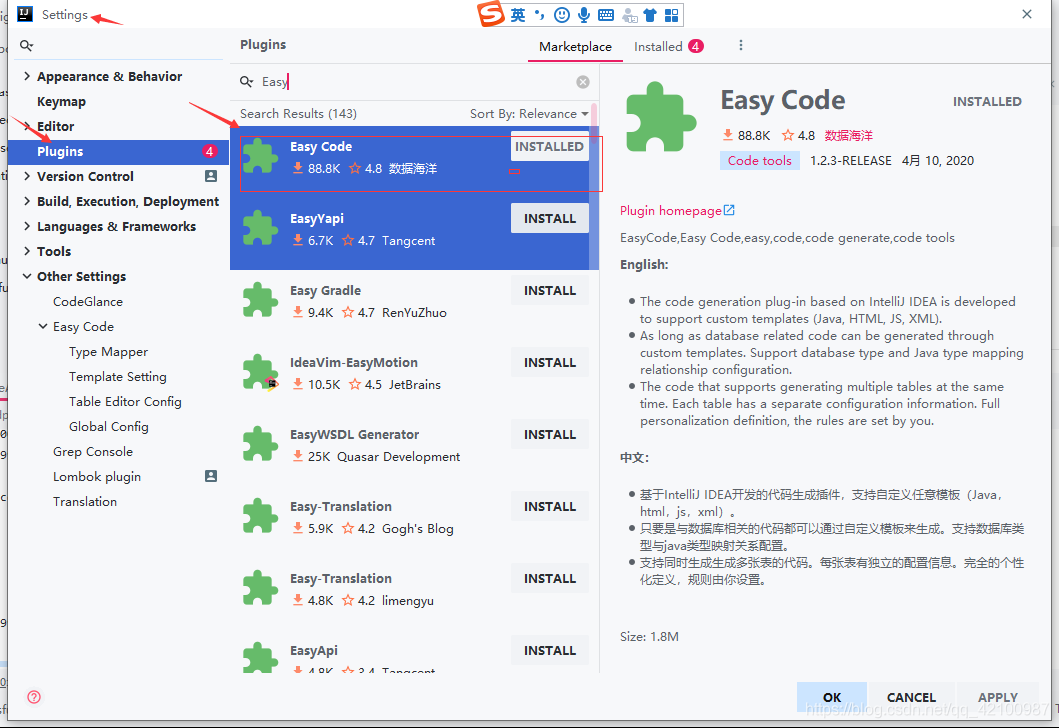Screen dimensions: 1059x728
Task: Click the 数据海洋 vendor link in details
Action: click(x=848, y=135)
